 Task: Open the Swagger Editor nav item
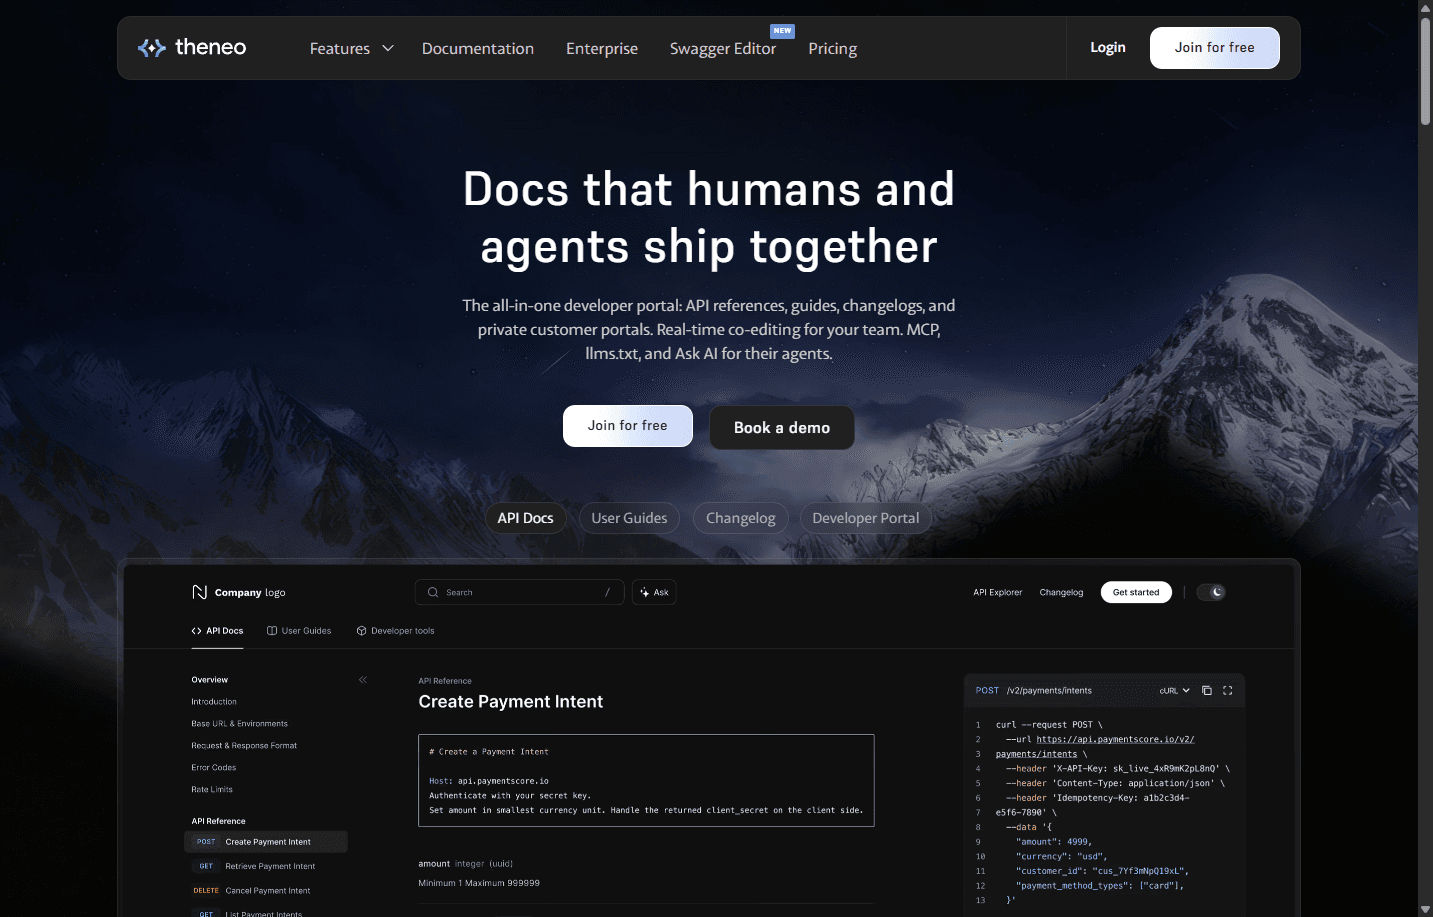pyautogui.click(x=723, y=48)
